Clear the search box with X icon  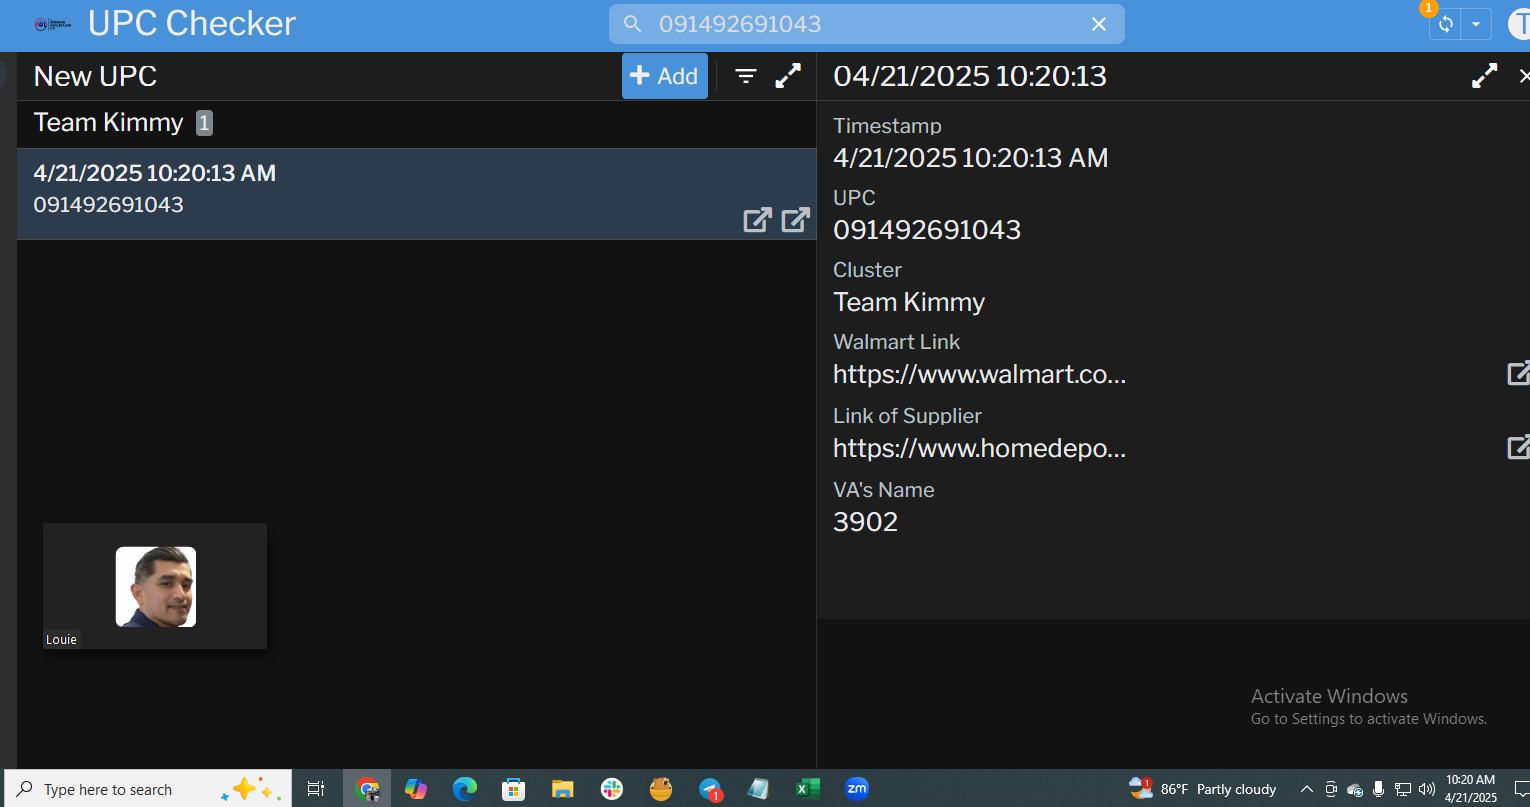(x=1098, y=24)
